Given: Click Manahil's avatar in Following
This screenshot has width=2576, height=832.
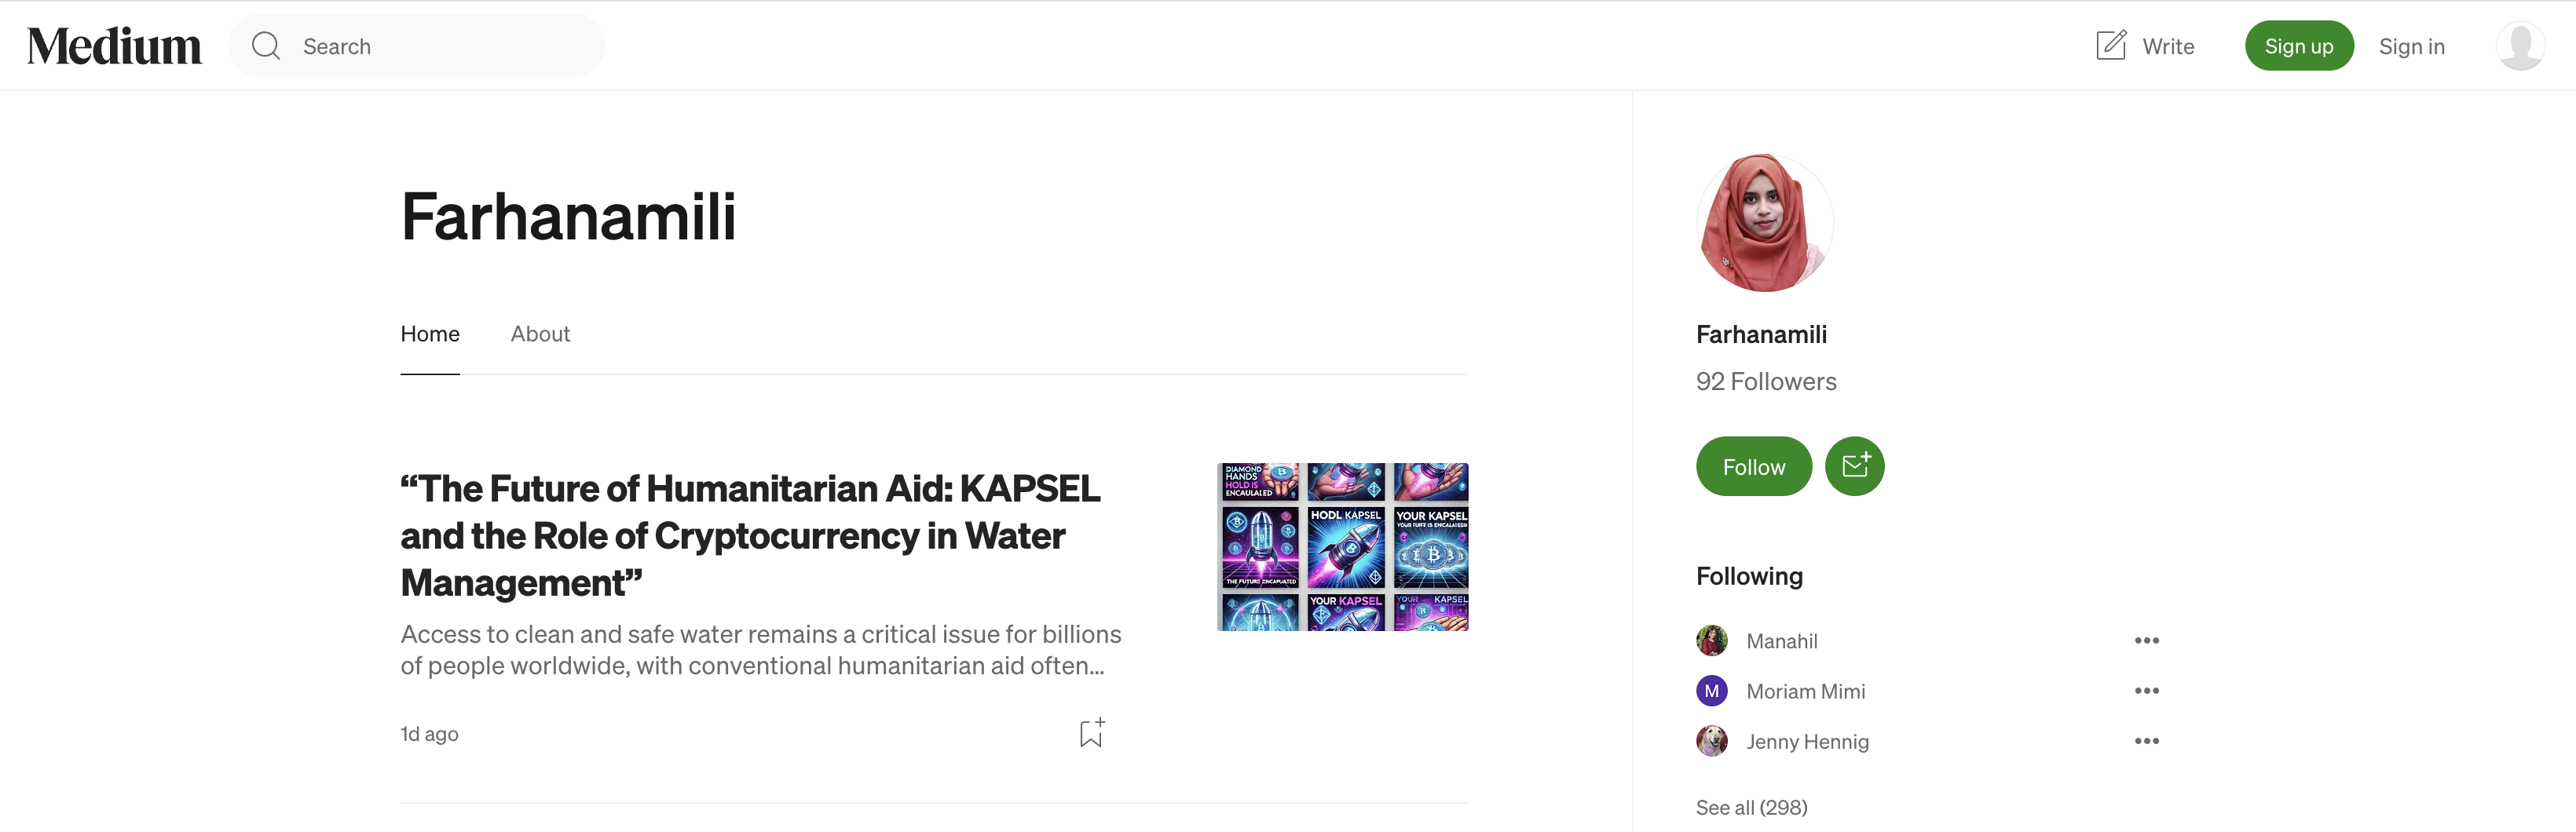Looking at the screenshot, I should pos(1711,641).
